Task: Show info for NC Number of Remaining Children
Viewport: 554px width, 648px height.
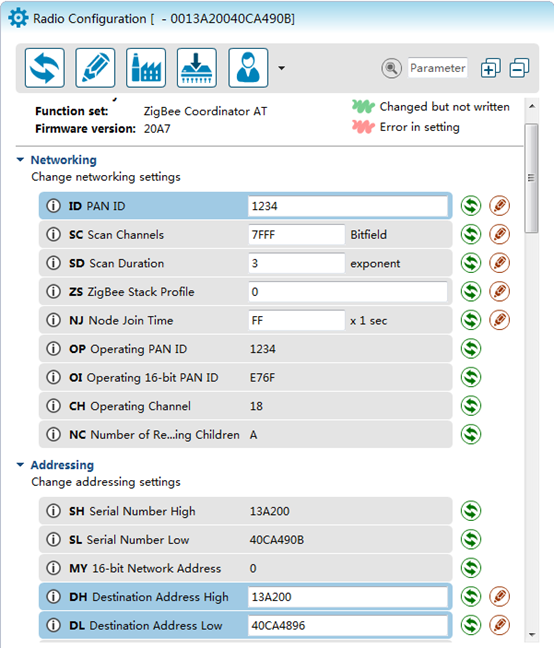Action: 53,434
